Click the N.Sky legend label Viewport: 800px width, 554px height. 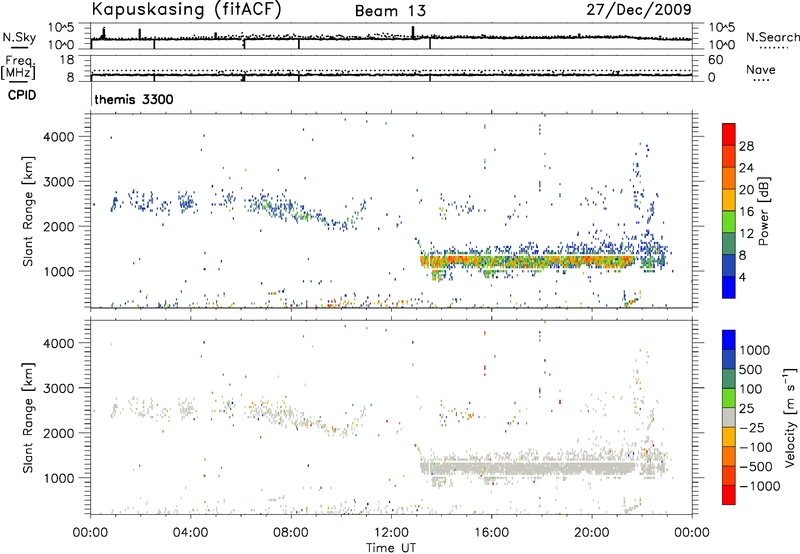coord(19,37)
